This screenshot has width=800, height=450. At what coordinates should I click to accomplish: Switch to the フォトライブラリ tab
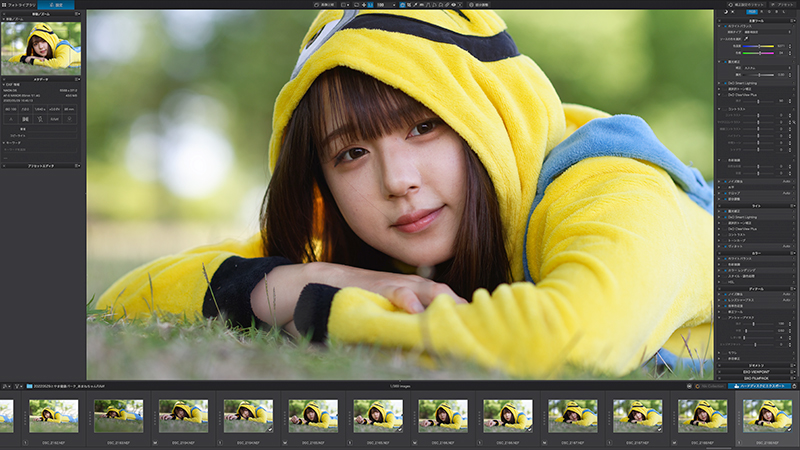18,5
